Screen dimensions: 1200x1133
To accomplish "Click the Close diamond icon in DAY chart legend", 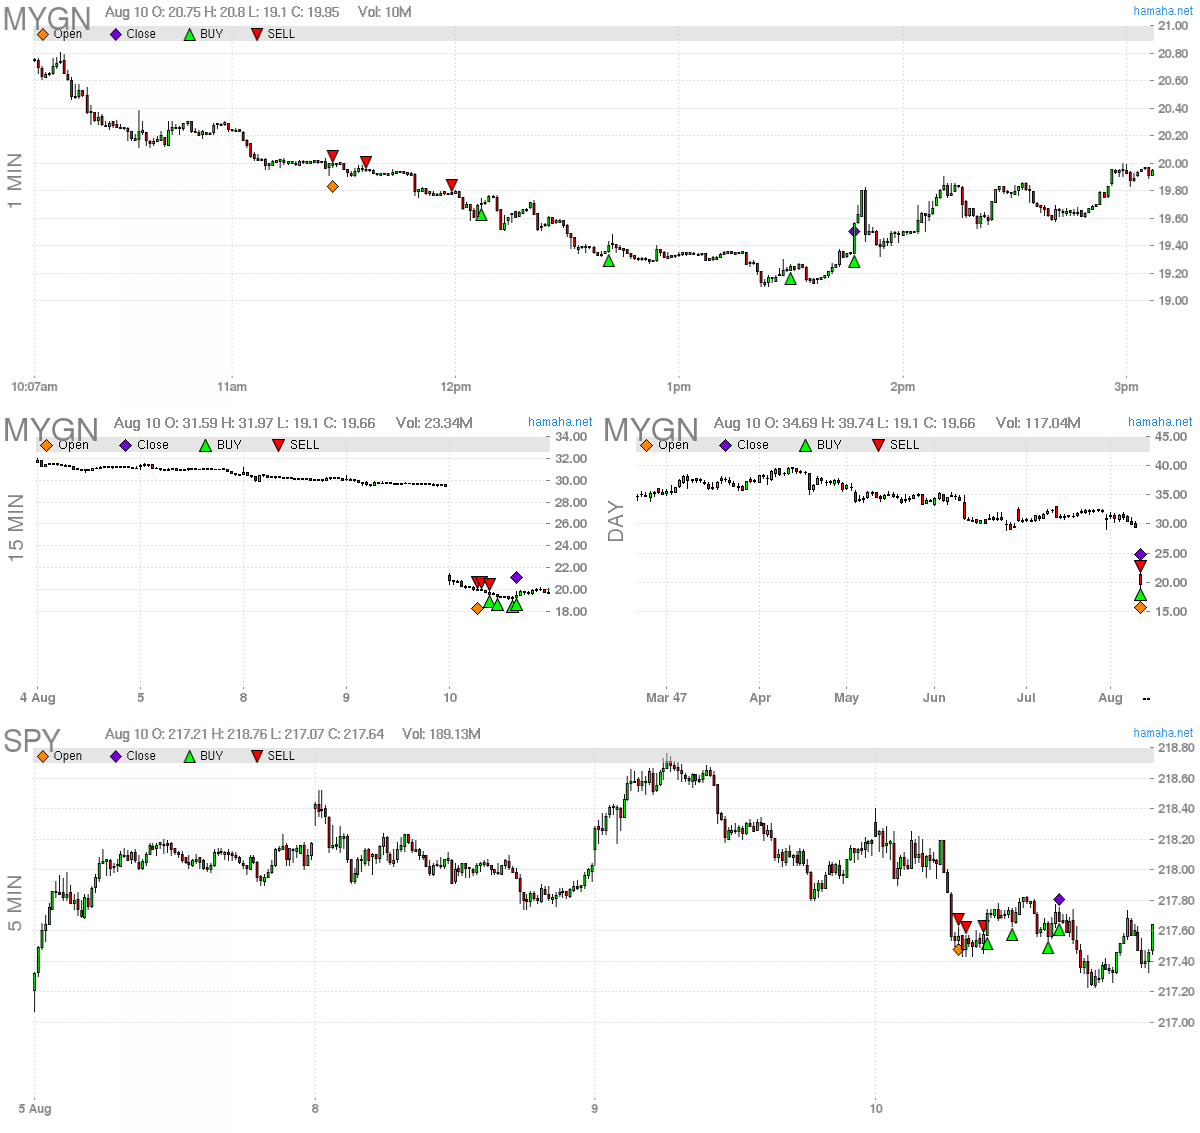I will [x=726, y=445].
